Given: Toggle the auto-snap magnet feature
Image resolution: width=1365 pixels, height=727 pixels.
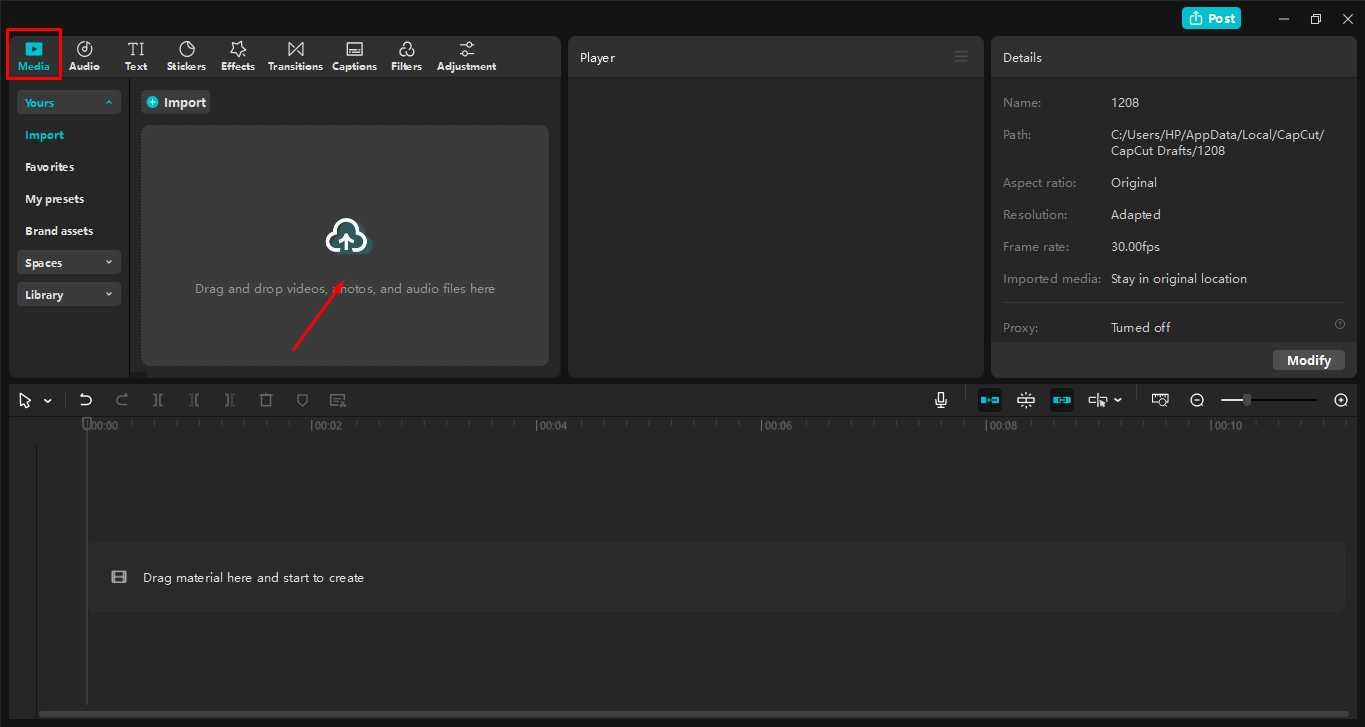Looking at the screenshot, I should pos(1025,399).
